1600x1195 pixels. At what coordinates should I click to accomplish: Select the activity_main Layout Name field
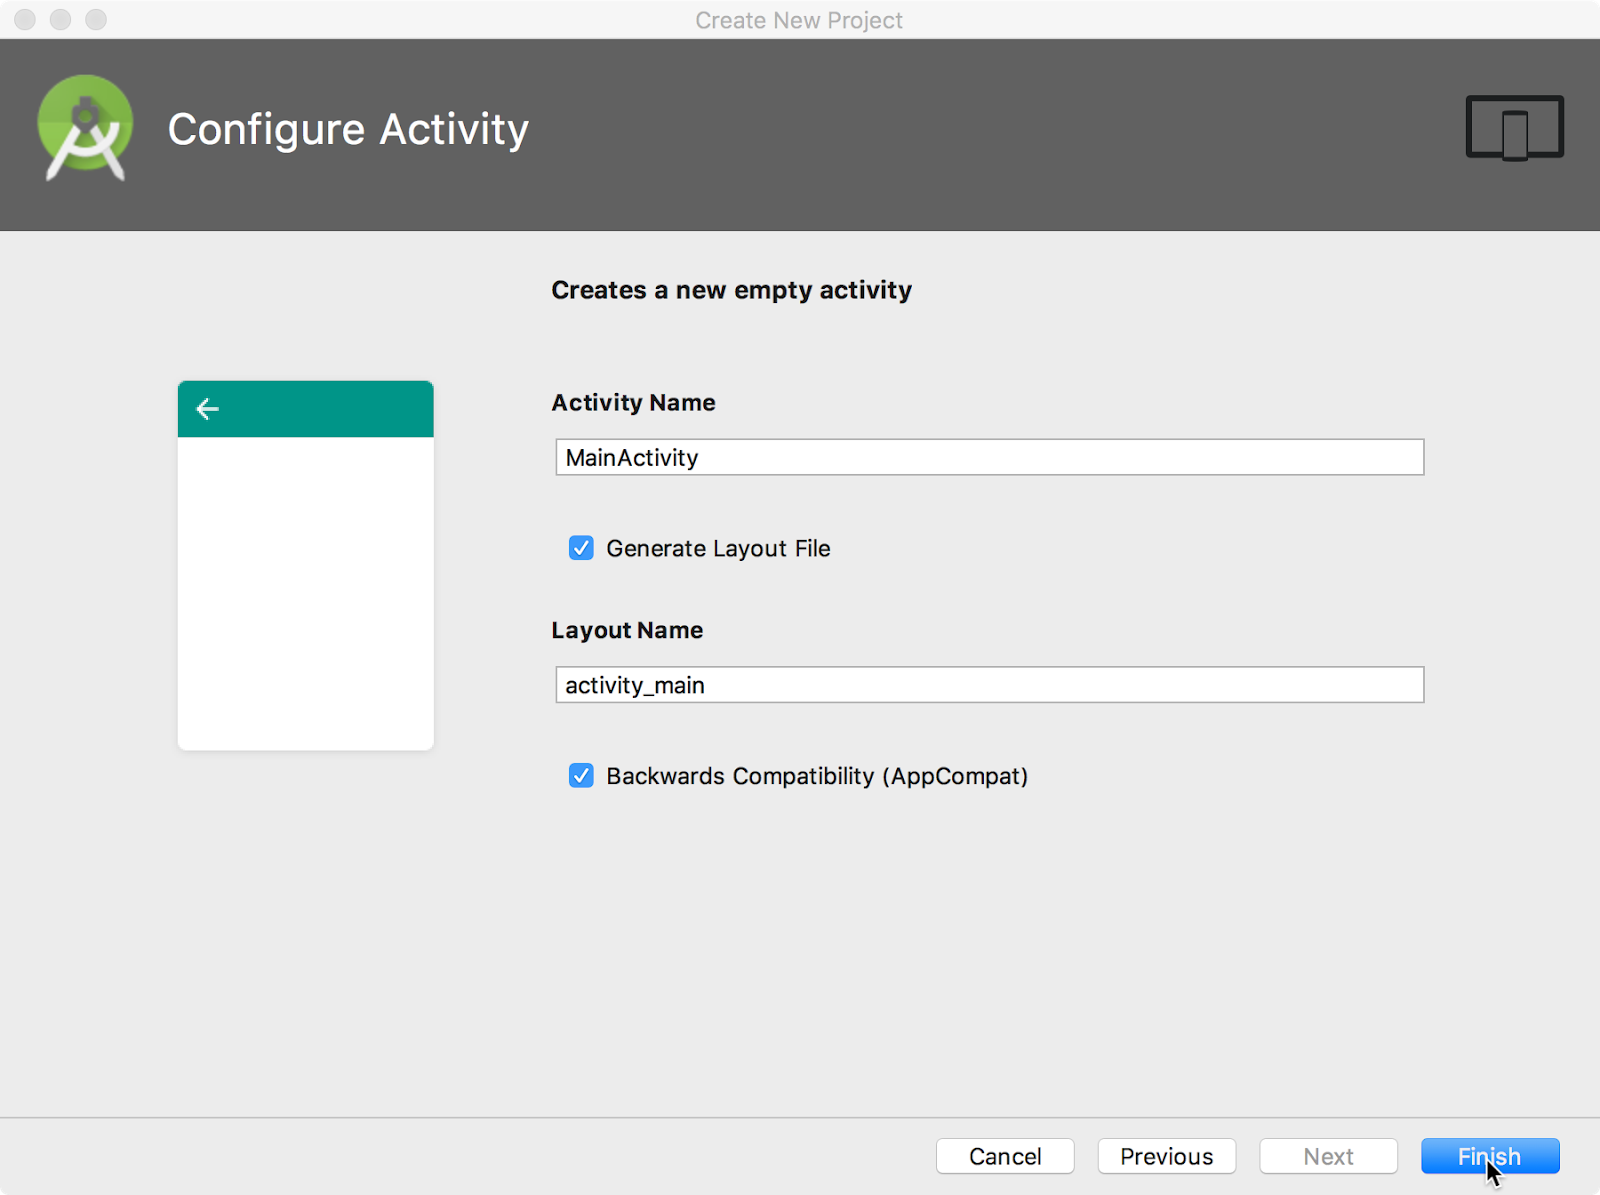[989, 685]
